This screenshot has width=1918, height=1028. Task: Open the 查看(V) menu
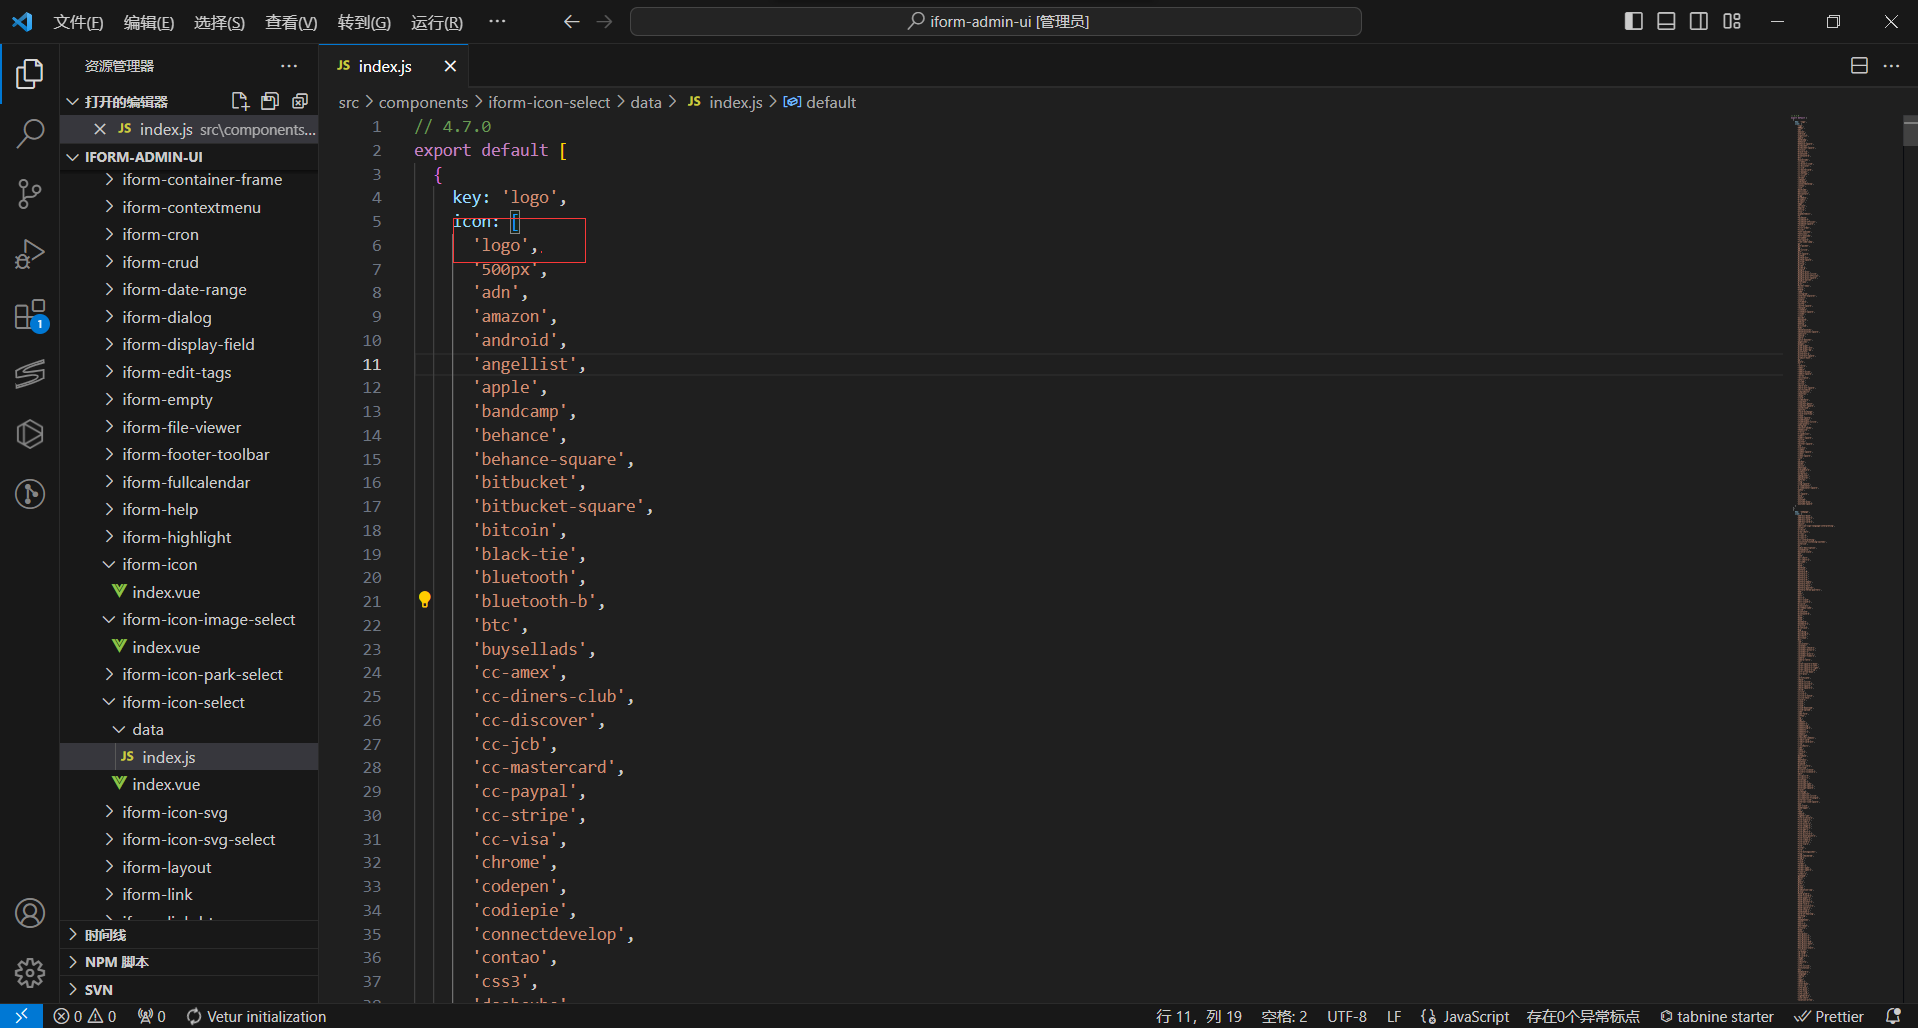[x=291, y=22]
